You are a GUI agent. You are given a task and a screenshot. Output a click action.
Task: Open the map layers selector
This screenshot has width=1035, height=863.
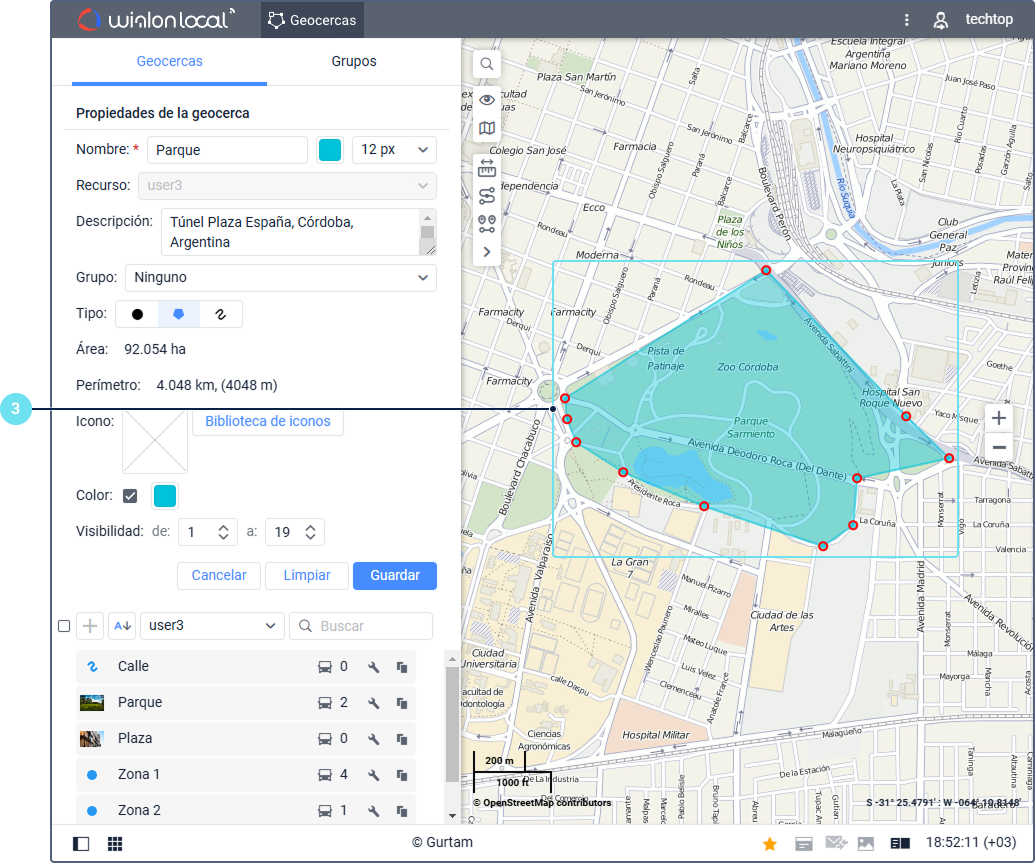487,128
